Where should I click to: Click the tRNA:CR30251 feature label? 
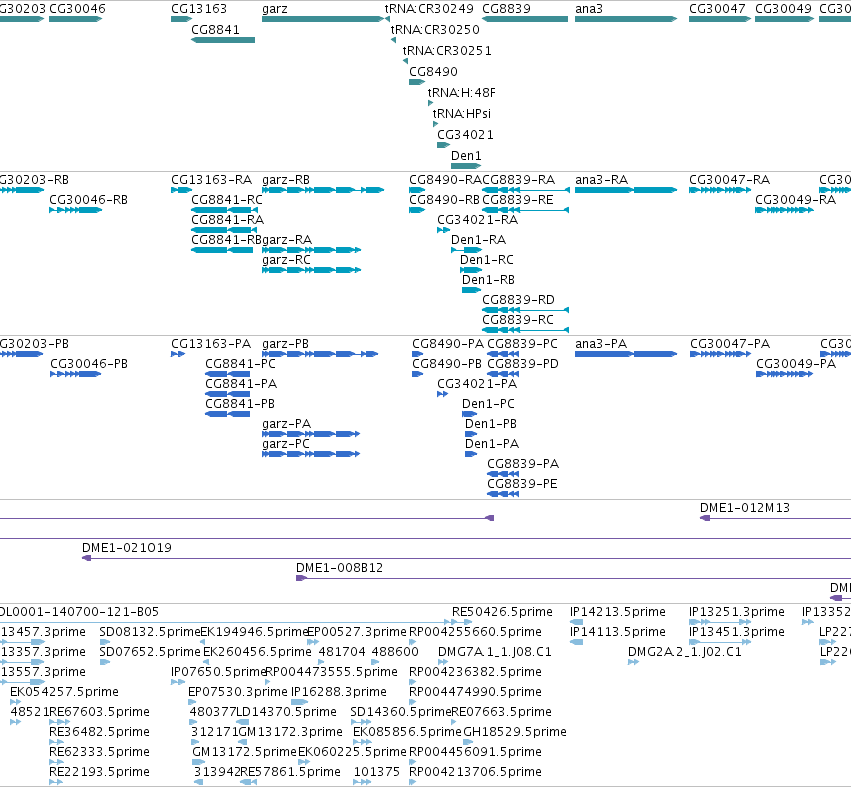(x=447, y=50)
